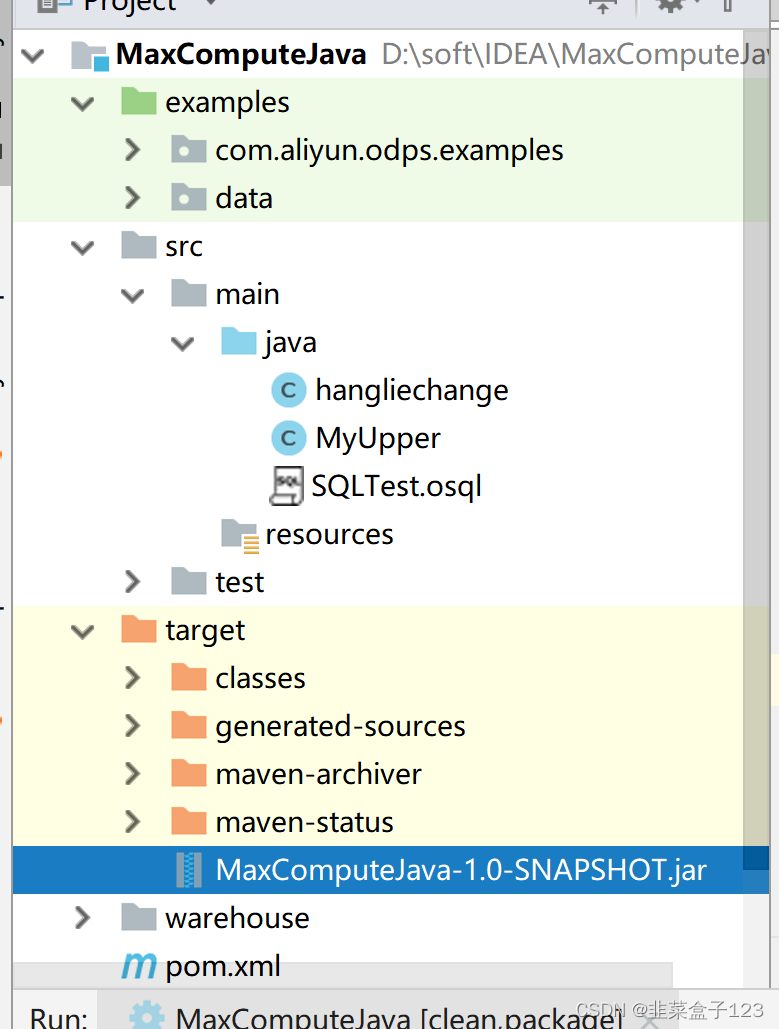The width and height of the screenshot is (779, 1029).
Task: Open the MyUpper class
Action: tap(377, 439)
